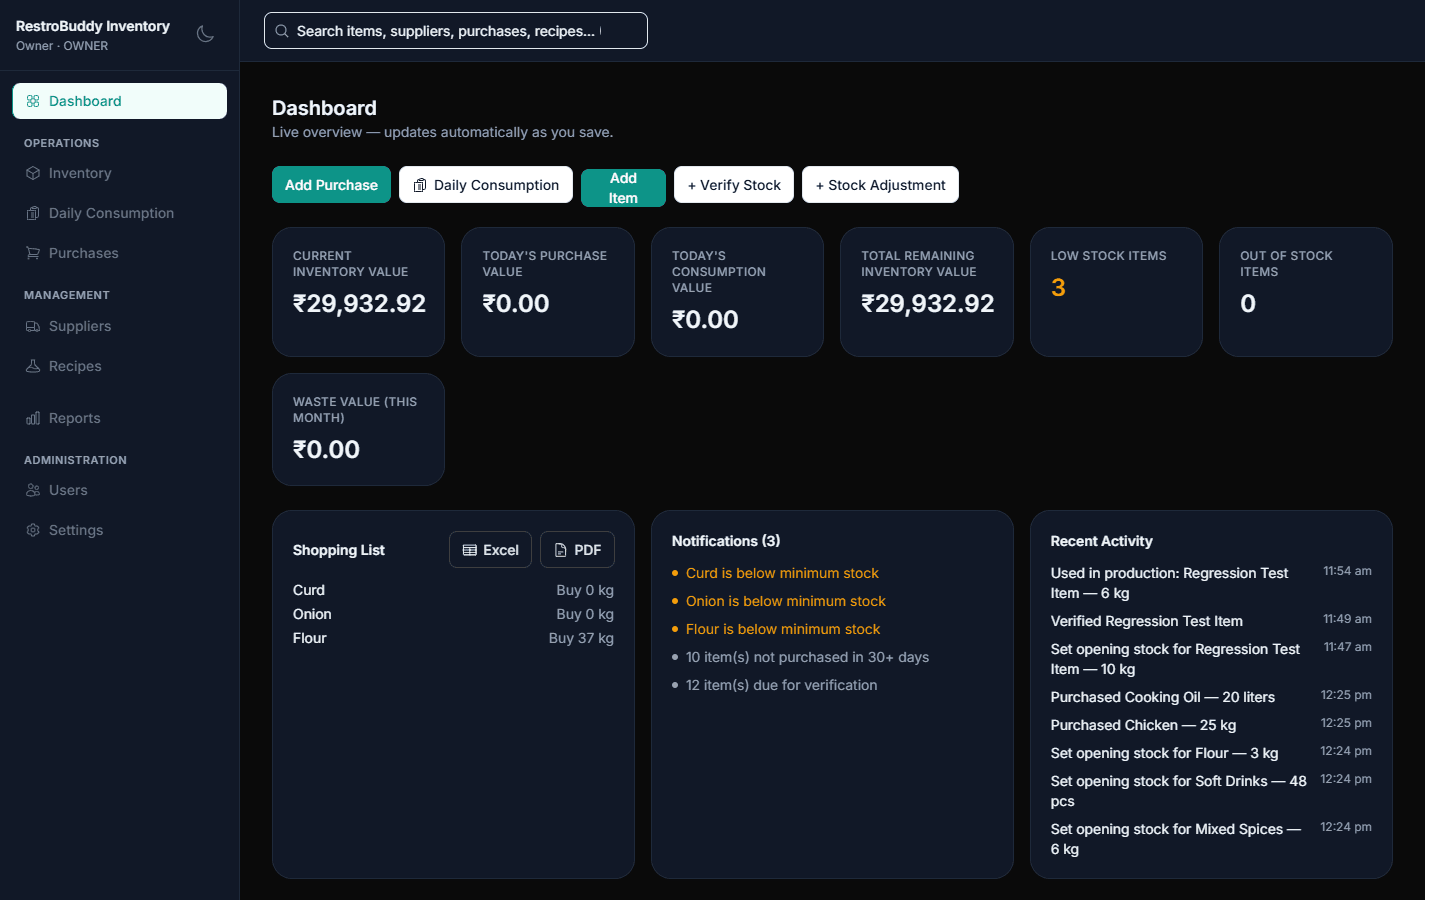Open the Suppliers page
Viewport: 1440px width, 900px height.
(x=120, y=326)
